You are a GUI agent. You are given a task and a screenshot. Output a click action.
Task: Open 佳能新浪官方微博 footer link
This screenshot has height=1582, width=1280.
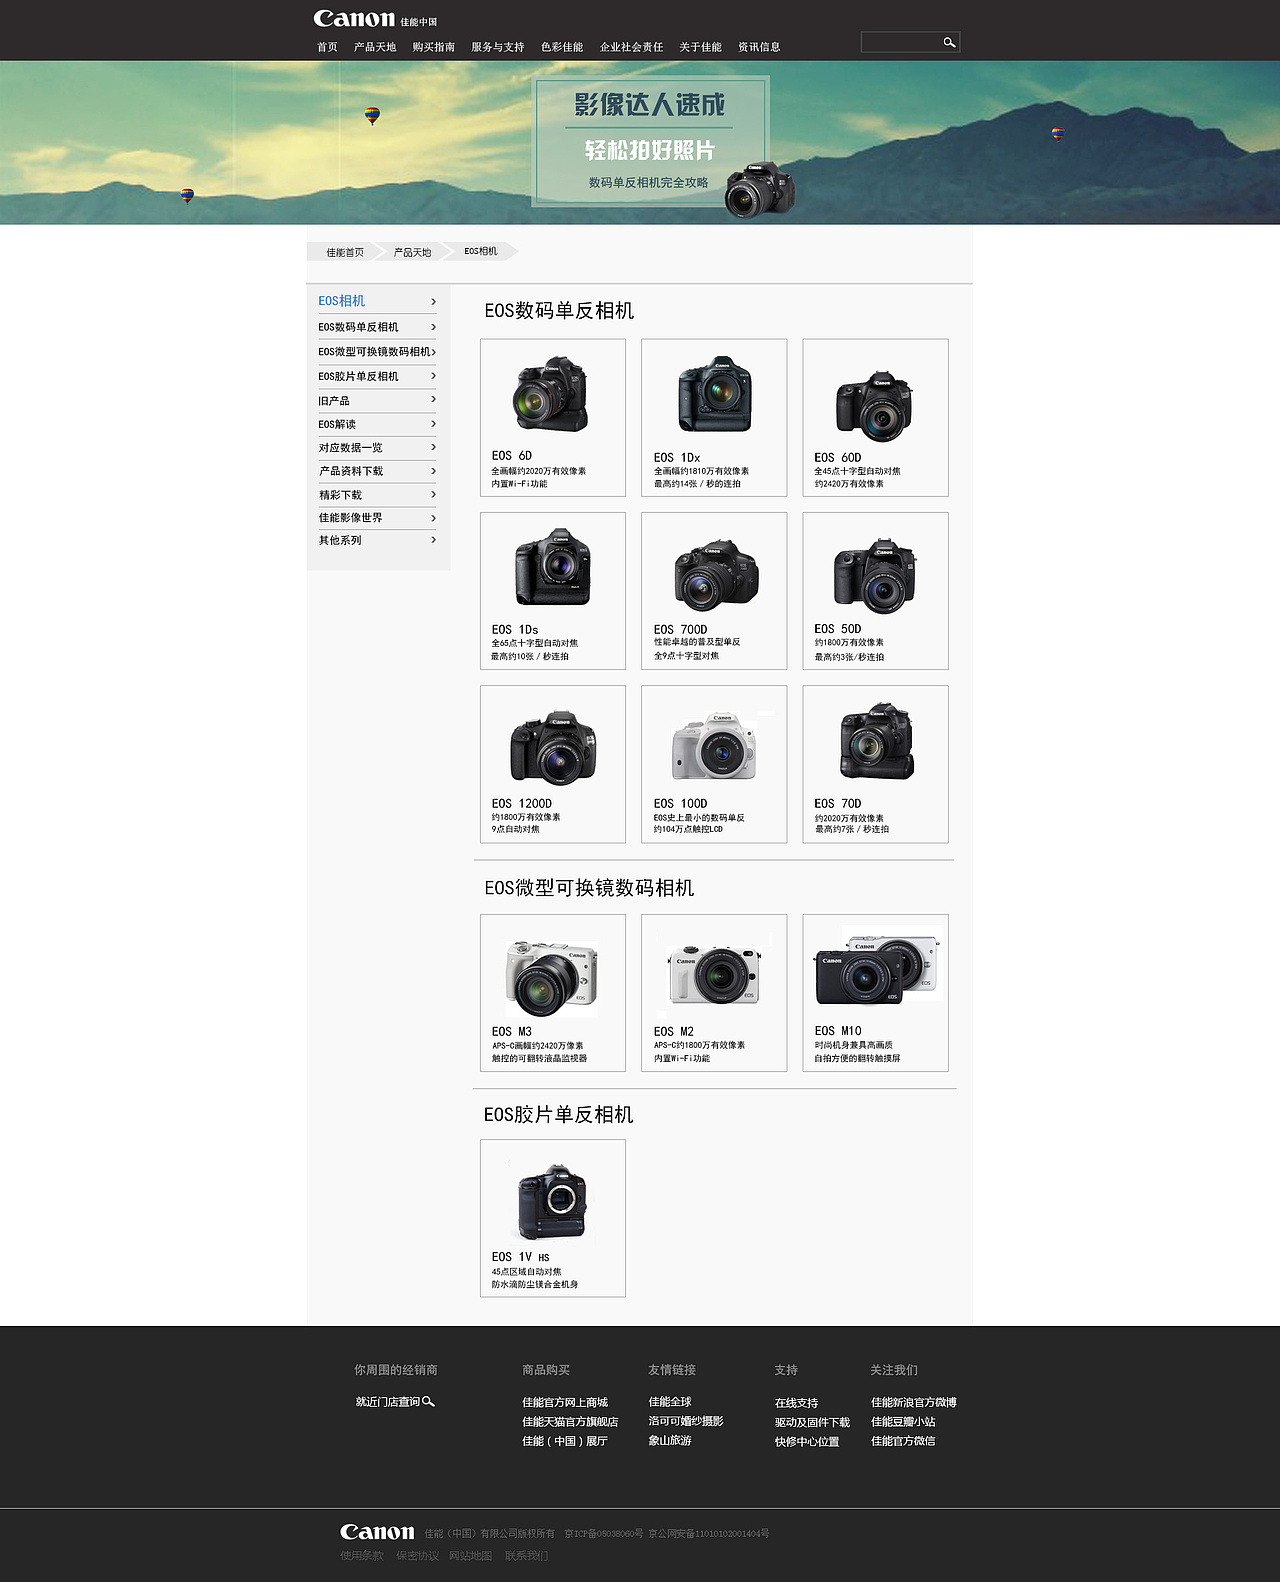914,1403
